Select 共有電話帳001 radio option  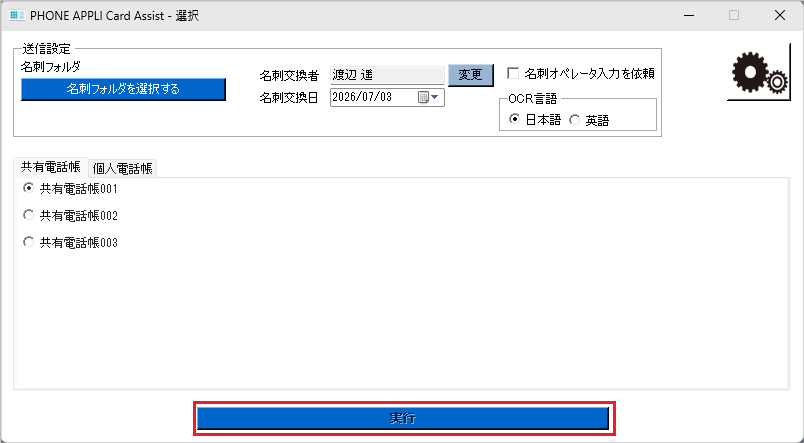pos(29,189)
